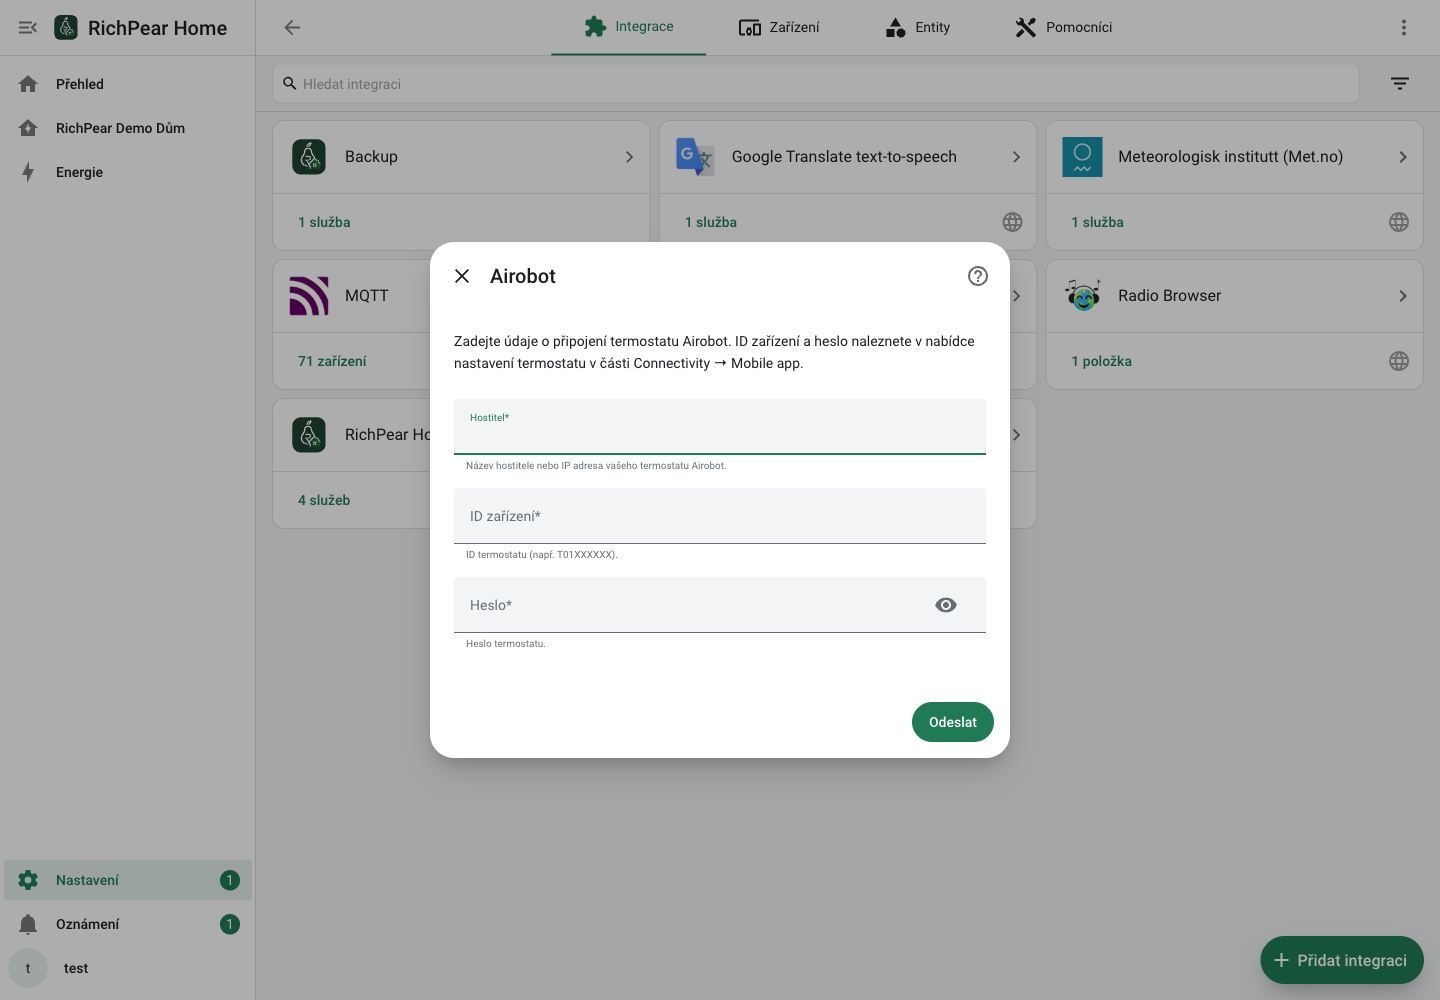The height and width of the screenshot is (1000, 1440).
Task: Expand Google Translate text-to-speech chevron
Action: pos(1016,157)
